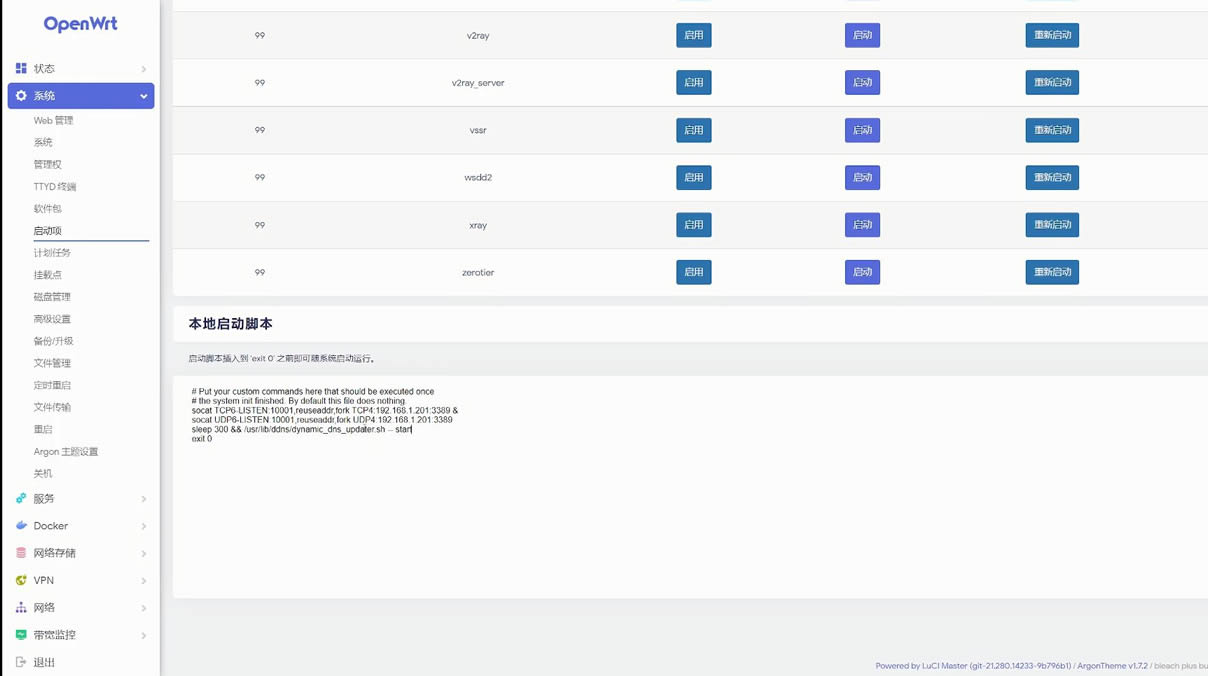Open the 关机 submenu item
1208x676 pixels.
(x=43, y=473)
